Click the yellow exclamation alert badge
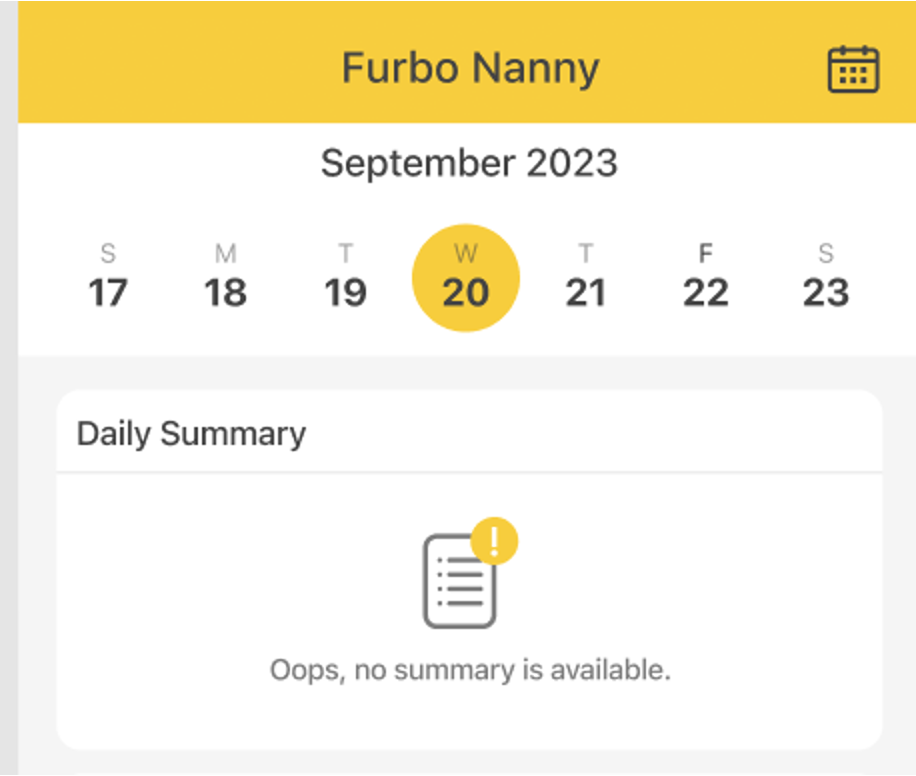916x776 pixels. tap(493, 541)
